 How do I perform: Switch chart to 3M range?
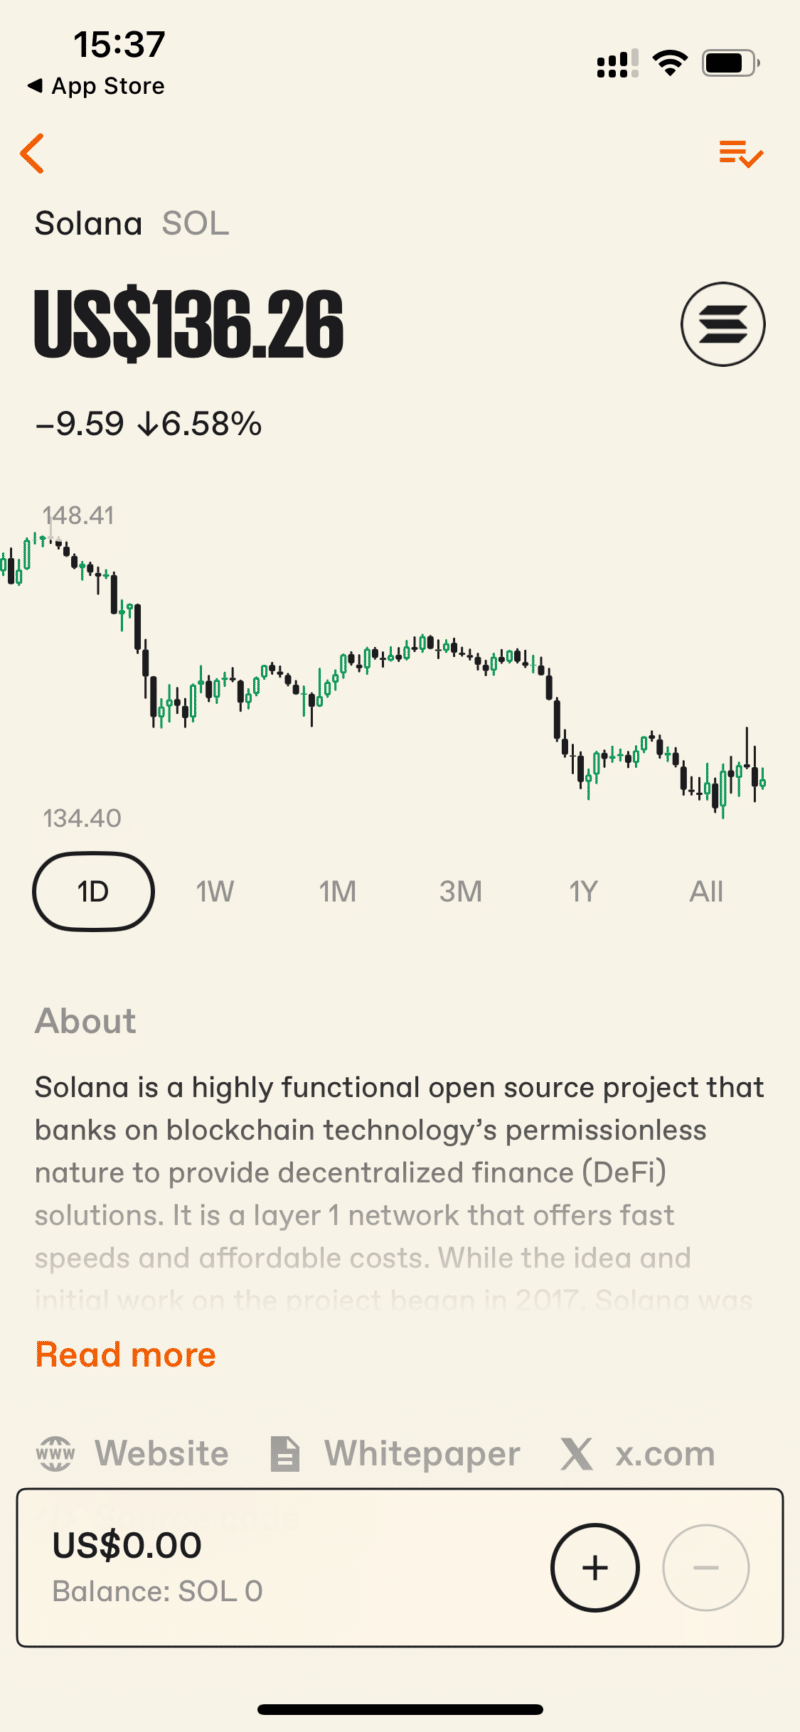point(461,891)
